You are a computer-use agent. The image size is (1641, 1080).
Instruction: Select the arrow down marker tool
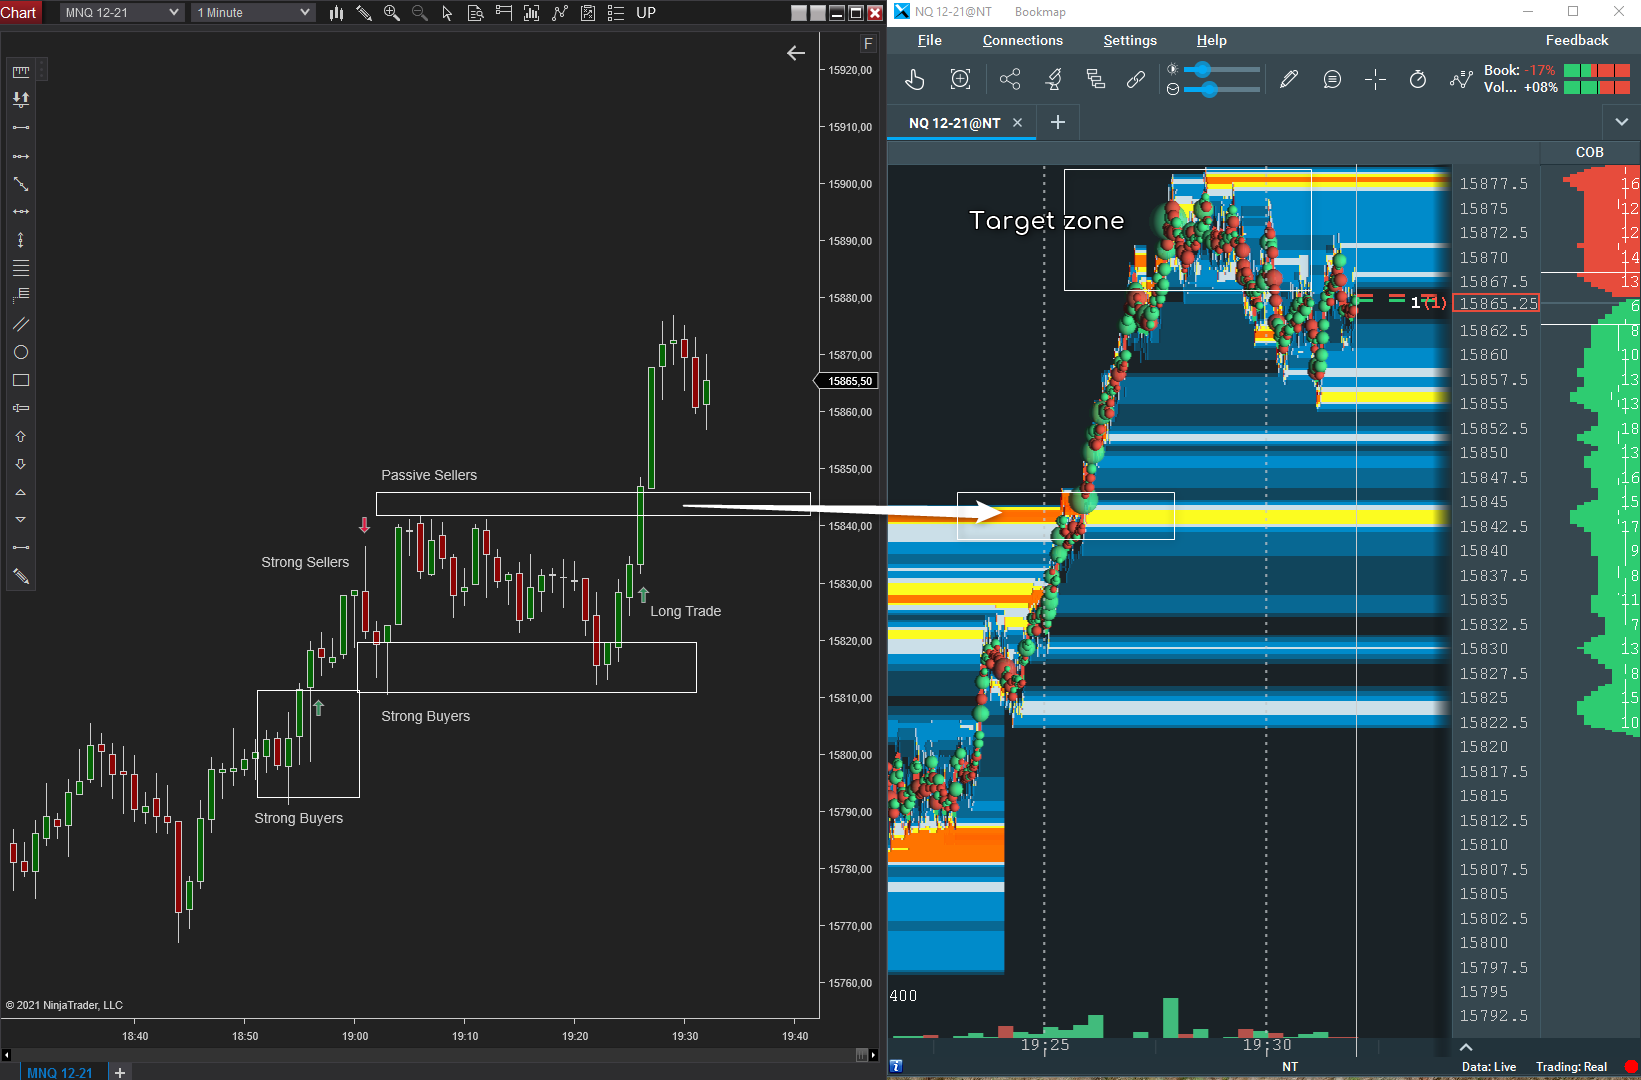pyautogui.click(x=20, y=464)
